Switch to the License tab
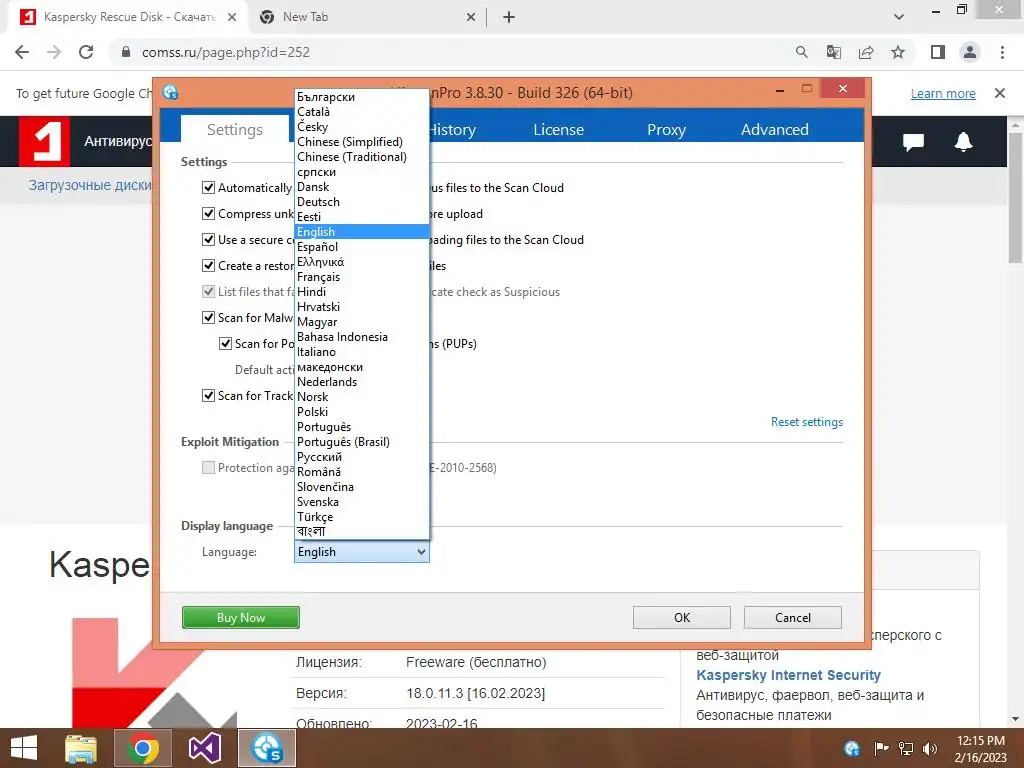 tap(558, 129)
